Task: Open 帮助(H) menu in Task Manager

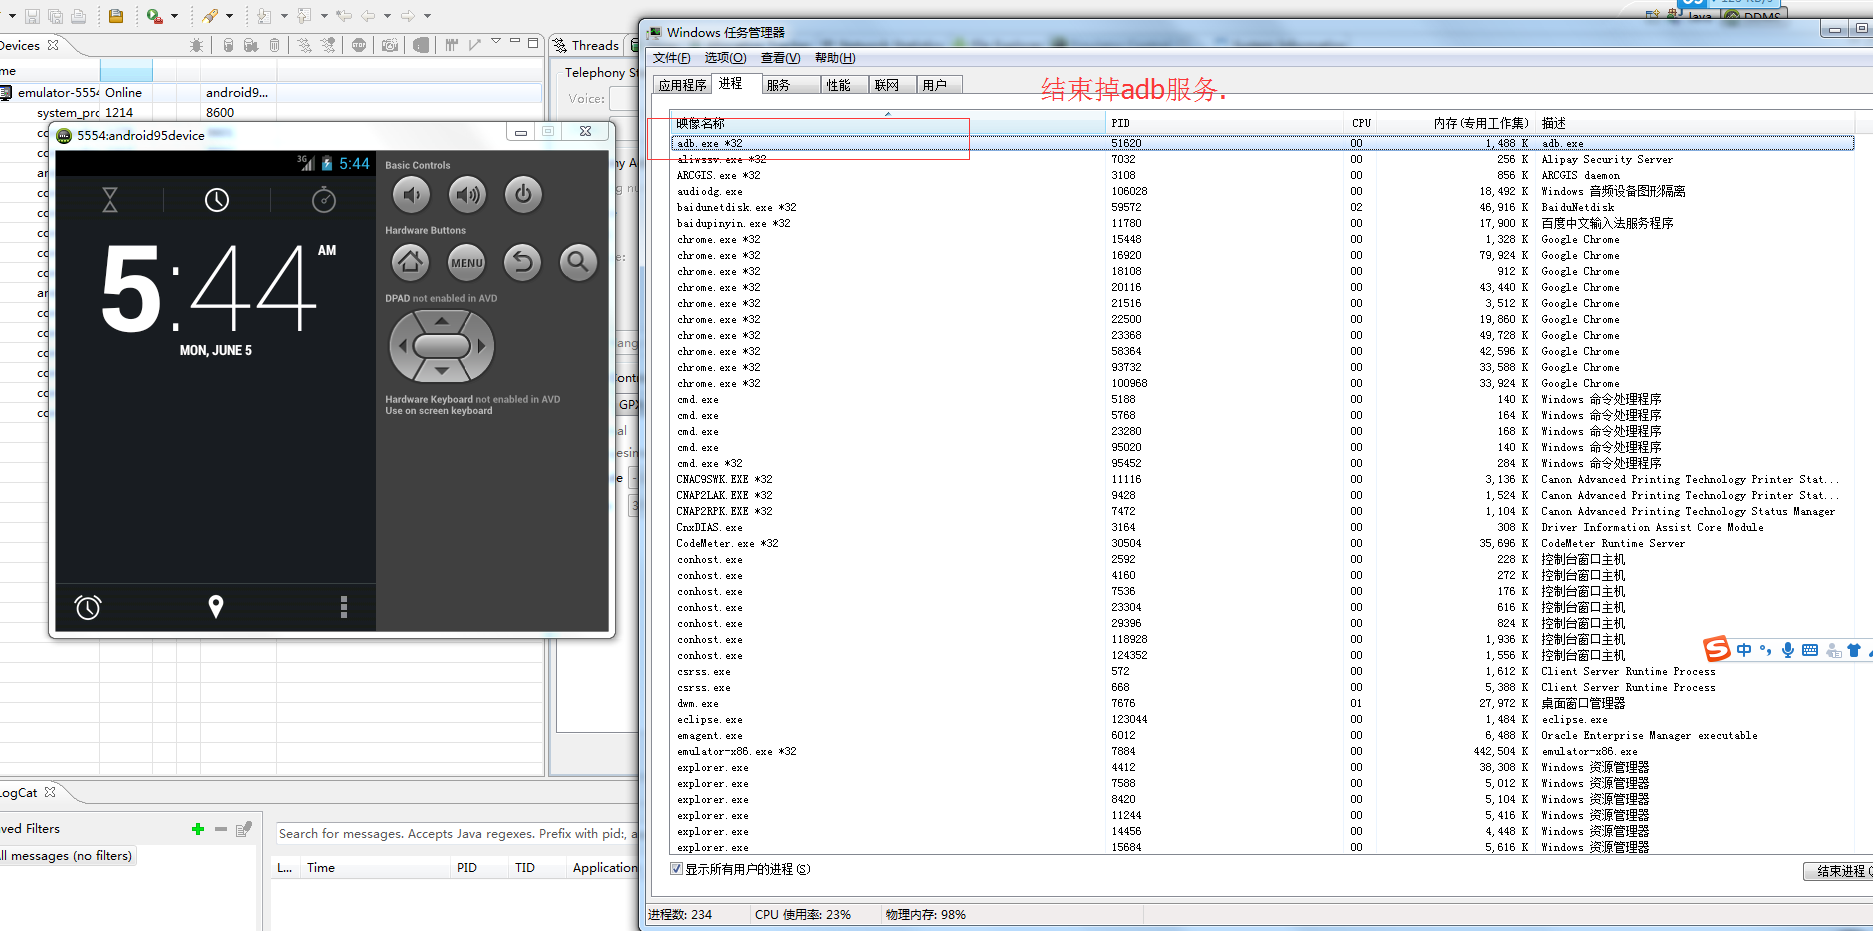Action: 835,58
